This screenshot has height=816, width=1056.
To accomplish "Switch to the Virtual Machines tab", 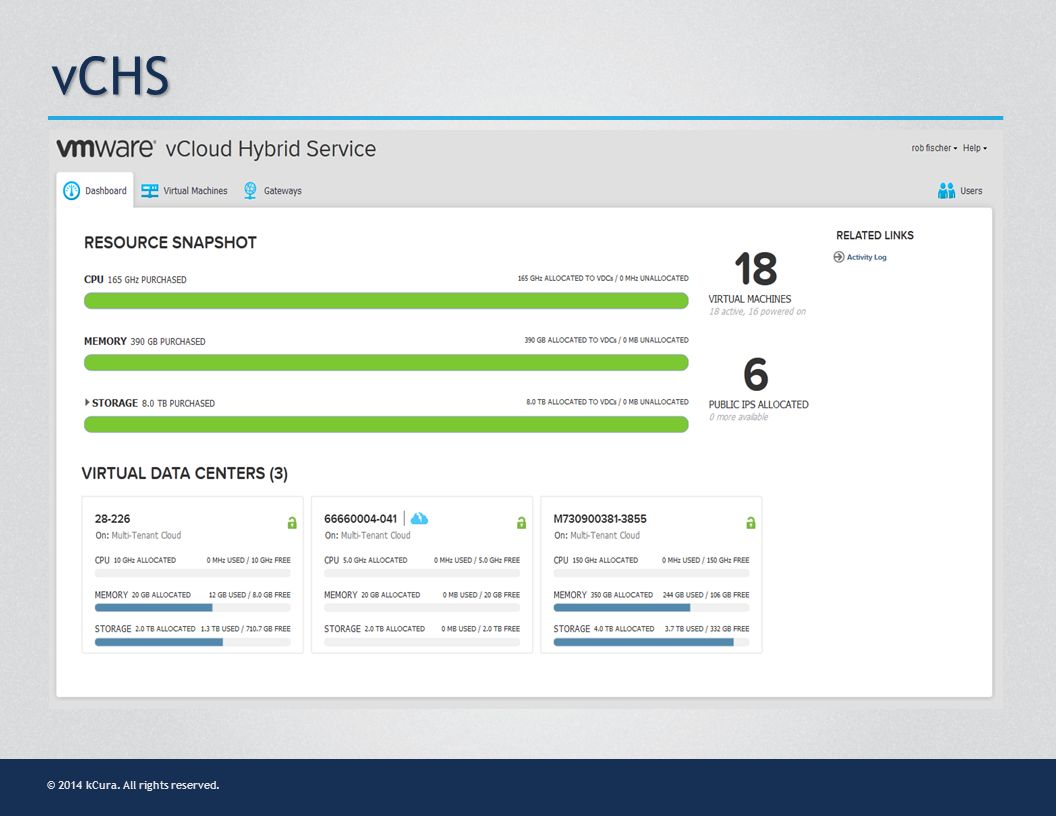I will pos(185,191).
